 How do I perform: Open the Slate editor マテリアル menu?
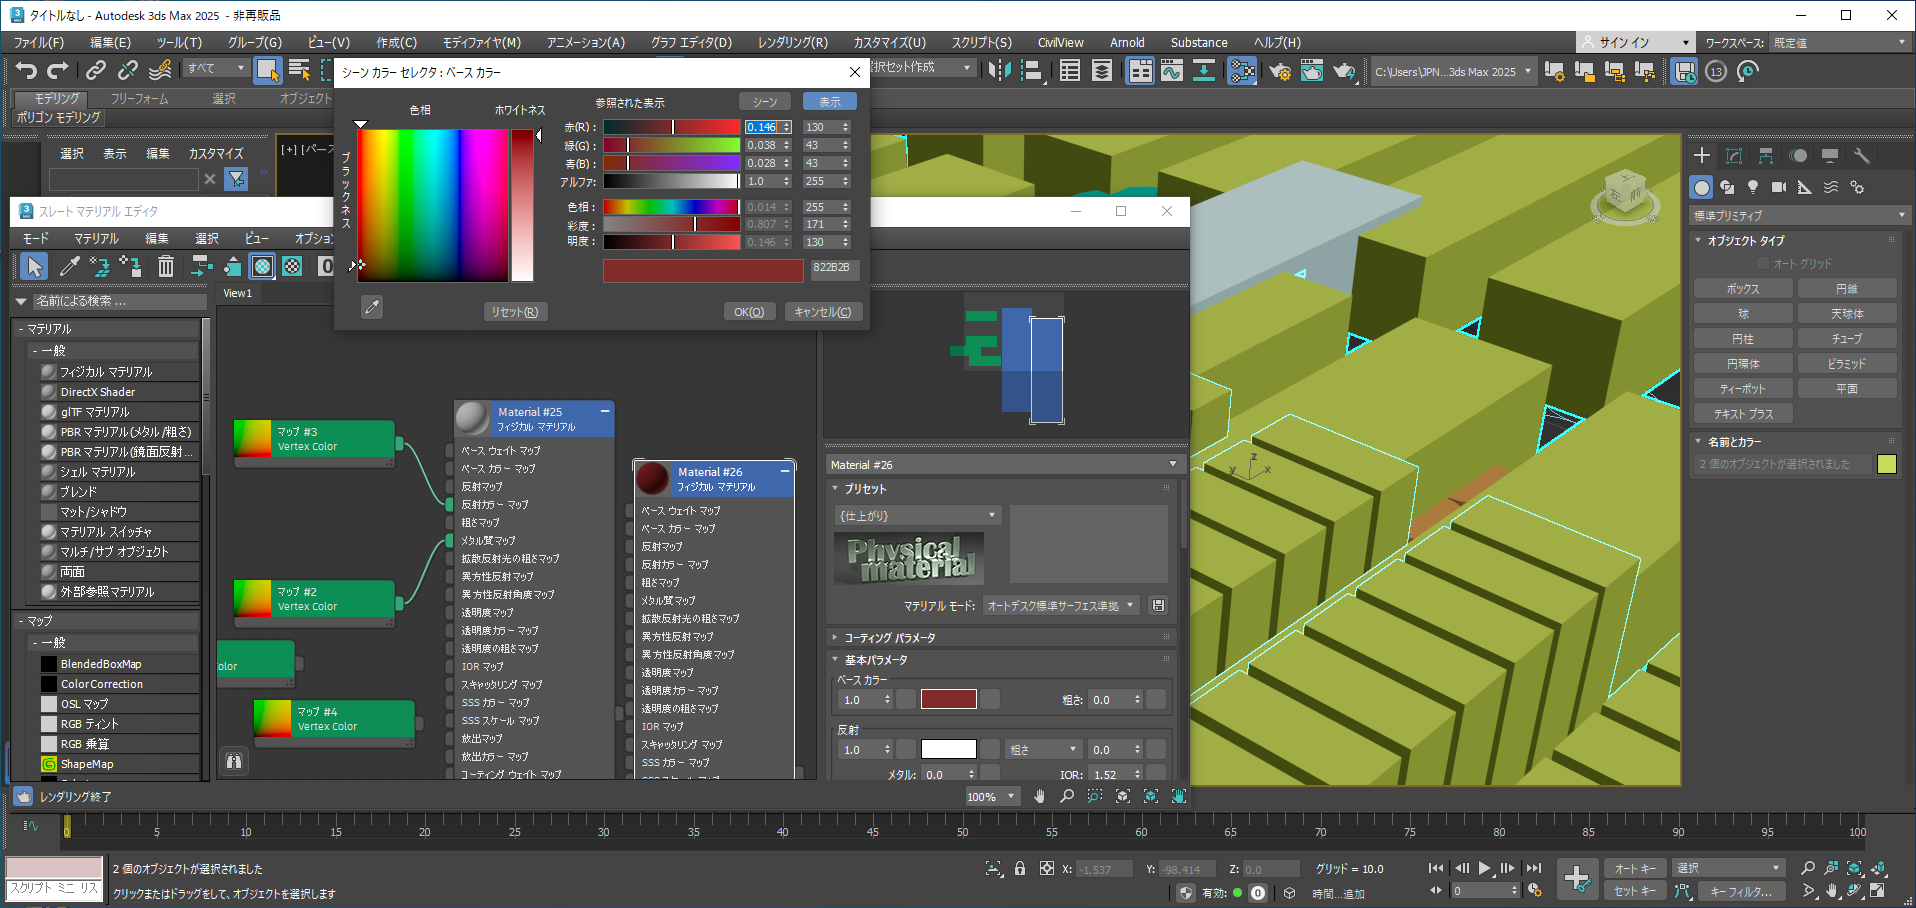pyautogui.click(x=96, y=238)
